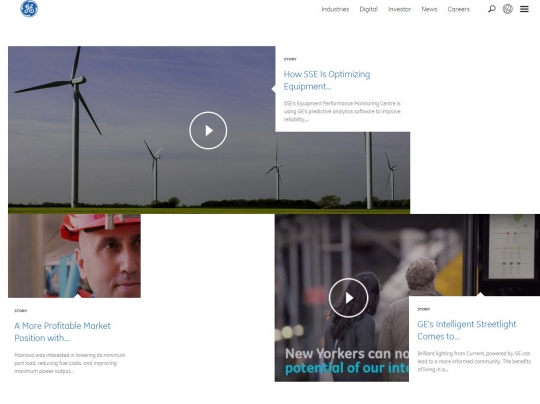Click the STORY label above the SSE headline
Viewport: 540px width, 404px height.
pos(290,59)
